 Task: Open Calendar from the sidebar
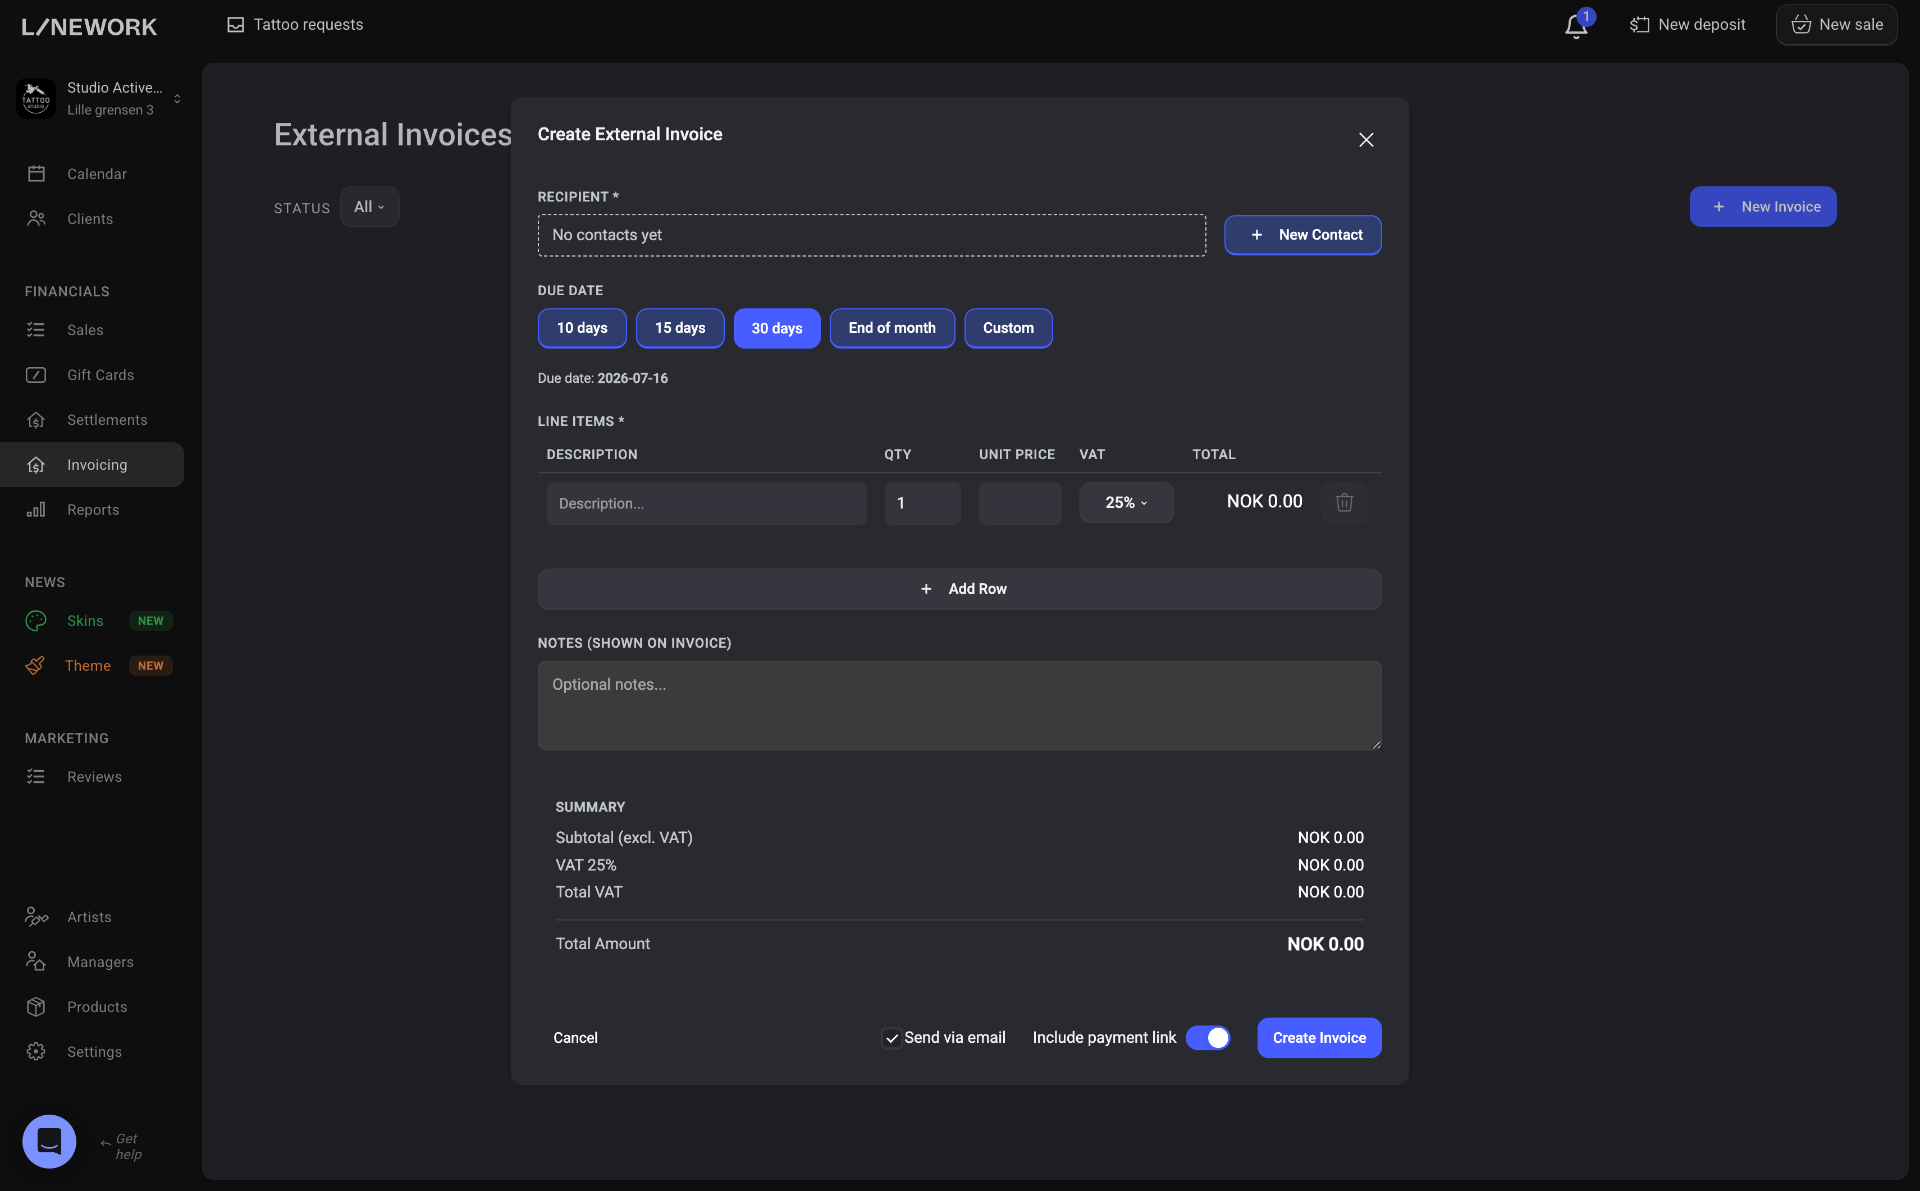(x=92, y=174)
